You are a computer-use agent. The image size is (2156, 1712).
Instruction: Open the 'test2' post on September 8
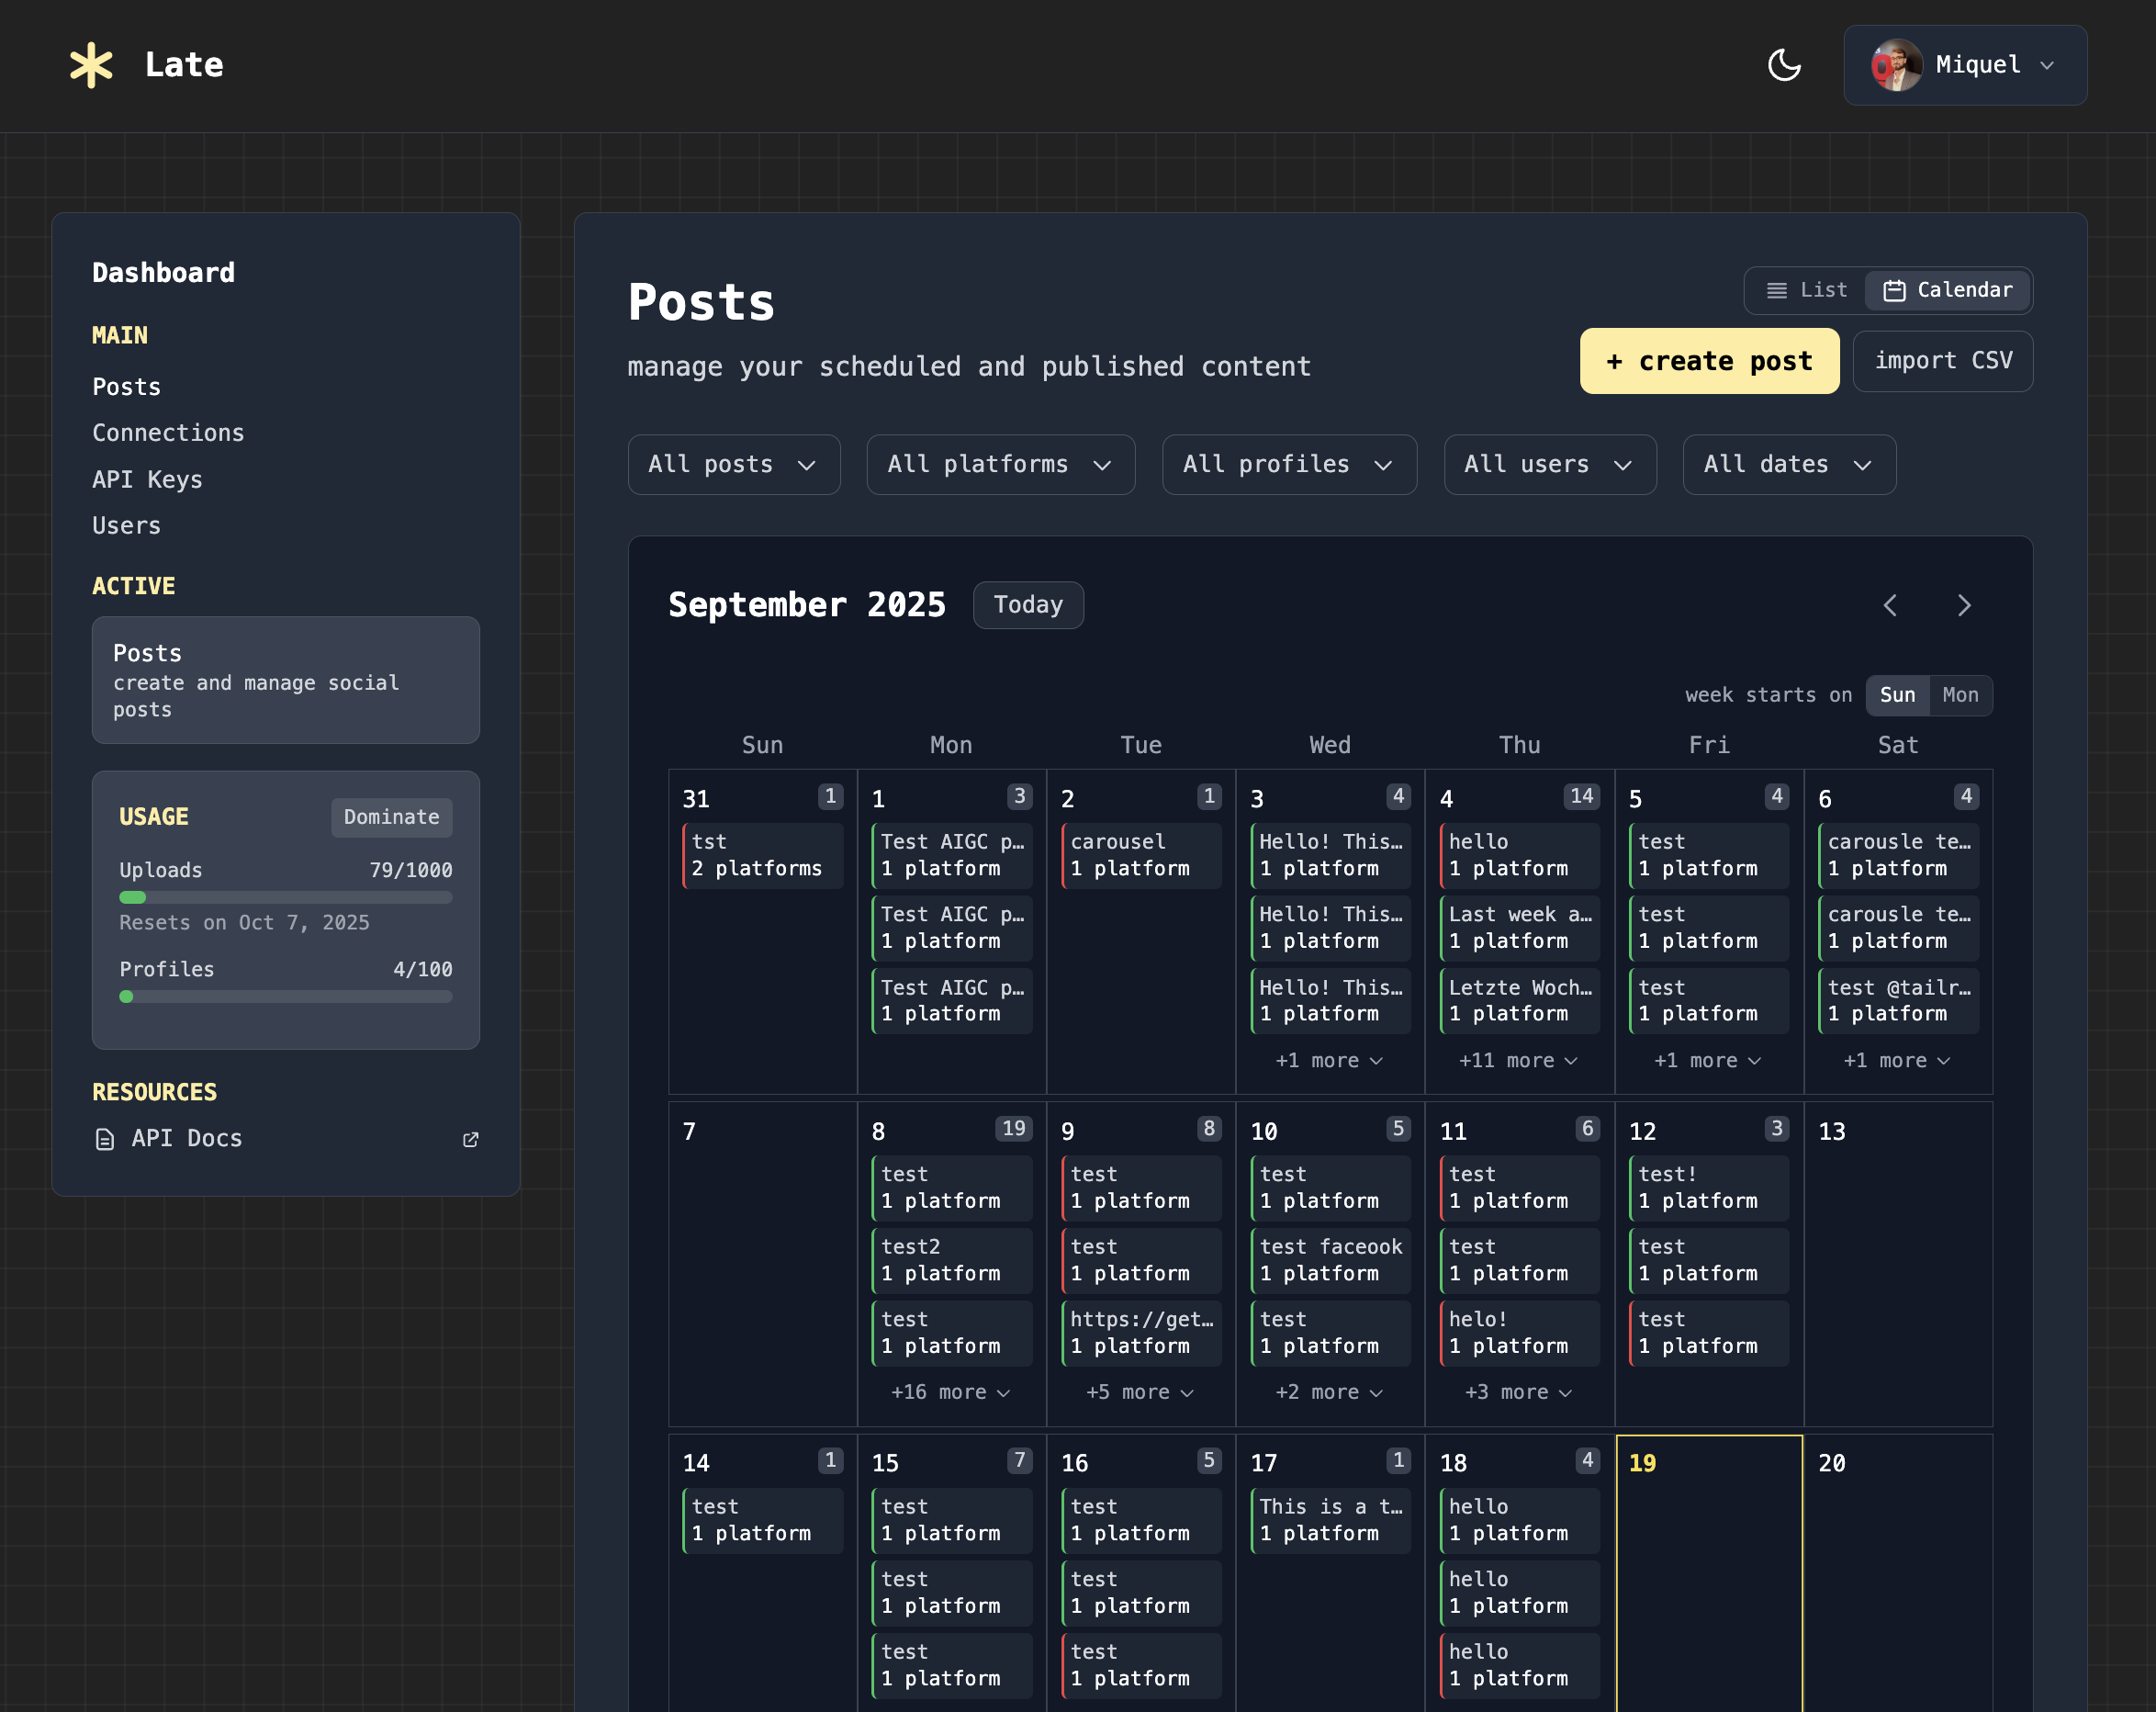coord(951,1260)
